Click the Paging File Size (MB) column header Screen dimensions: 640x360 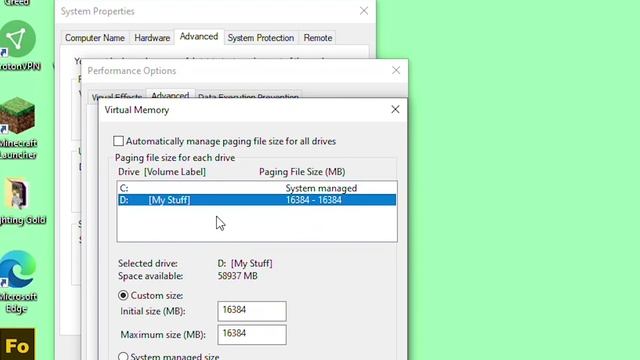click(x=302, y=172)
